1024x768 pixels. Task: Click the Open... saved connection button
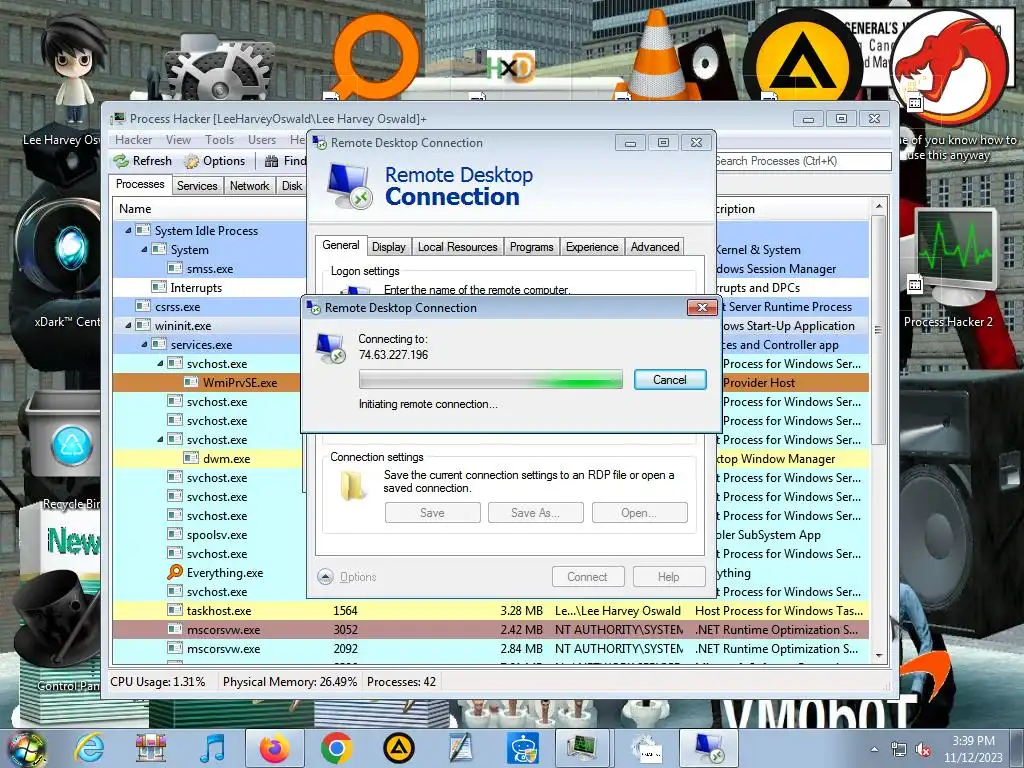[639, 513]
